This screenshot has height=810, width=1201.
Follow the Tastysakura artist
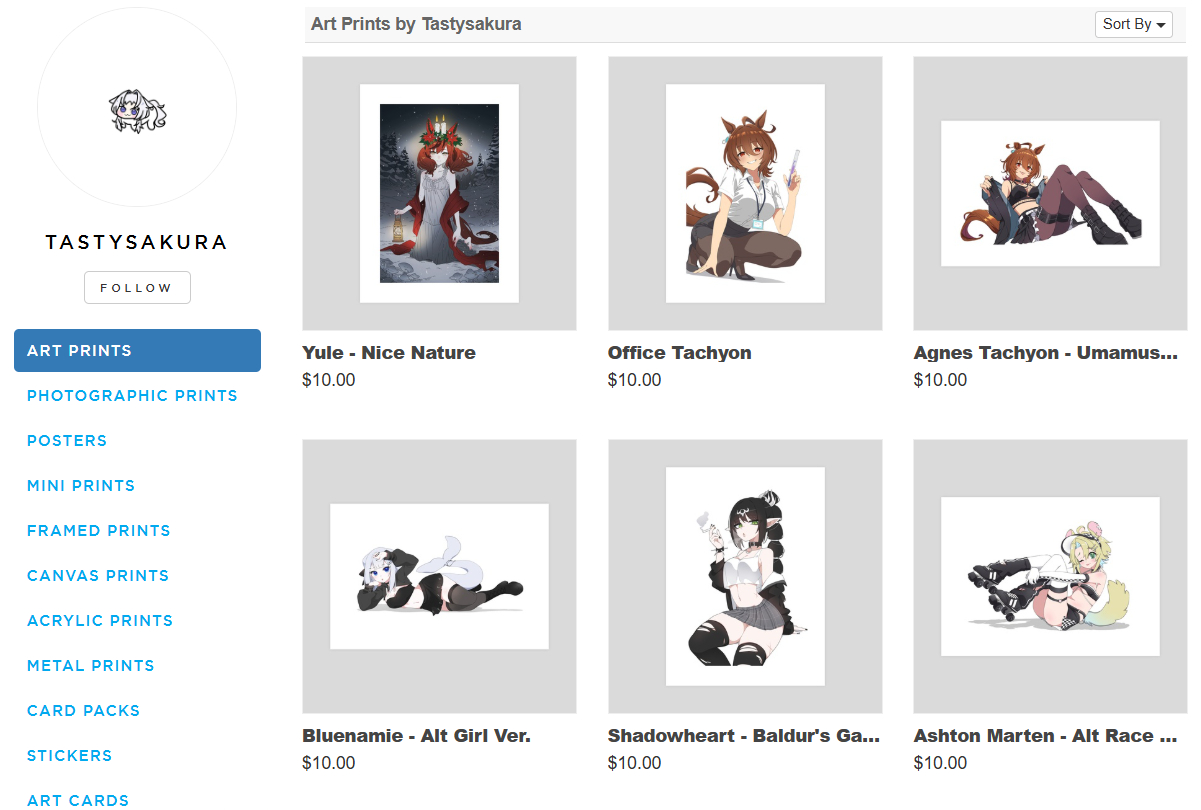coord(137,287)
